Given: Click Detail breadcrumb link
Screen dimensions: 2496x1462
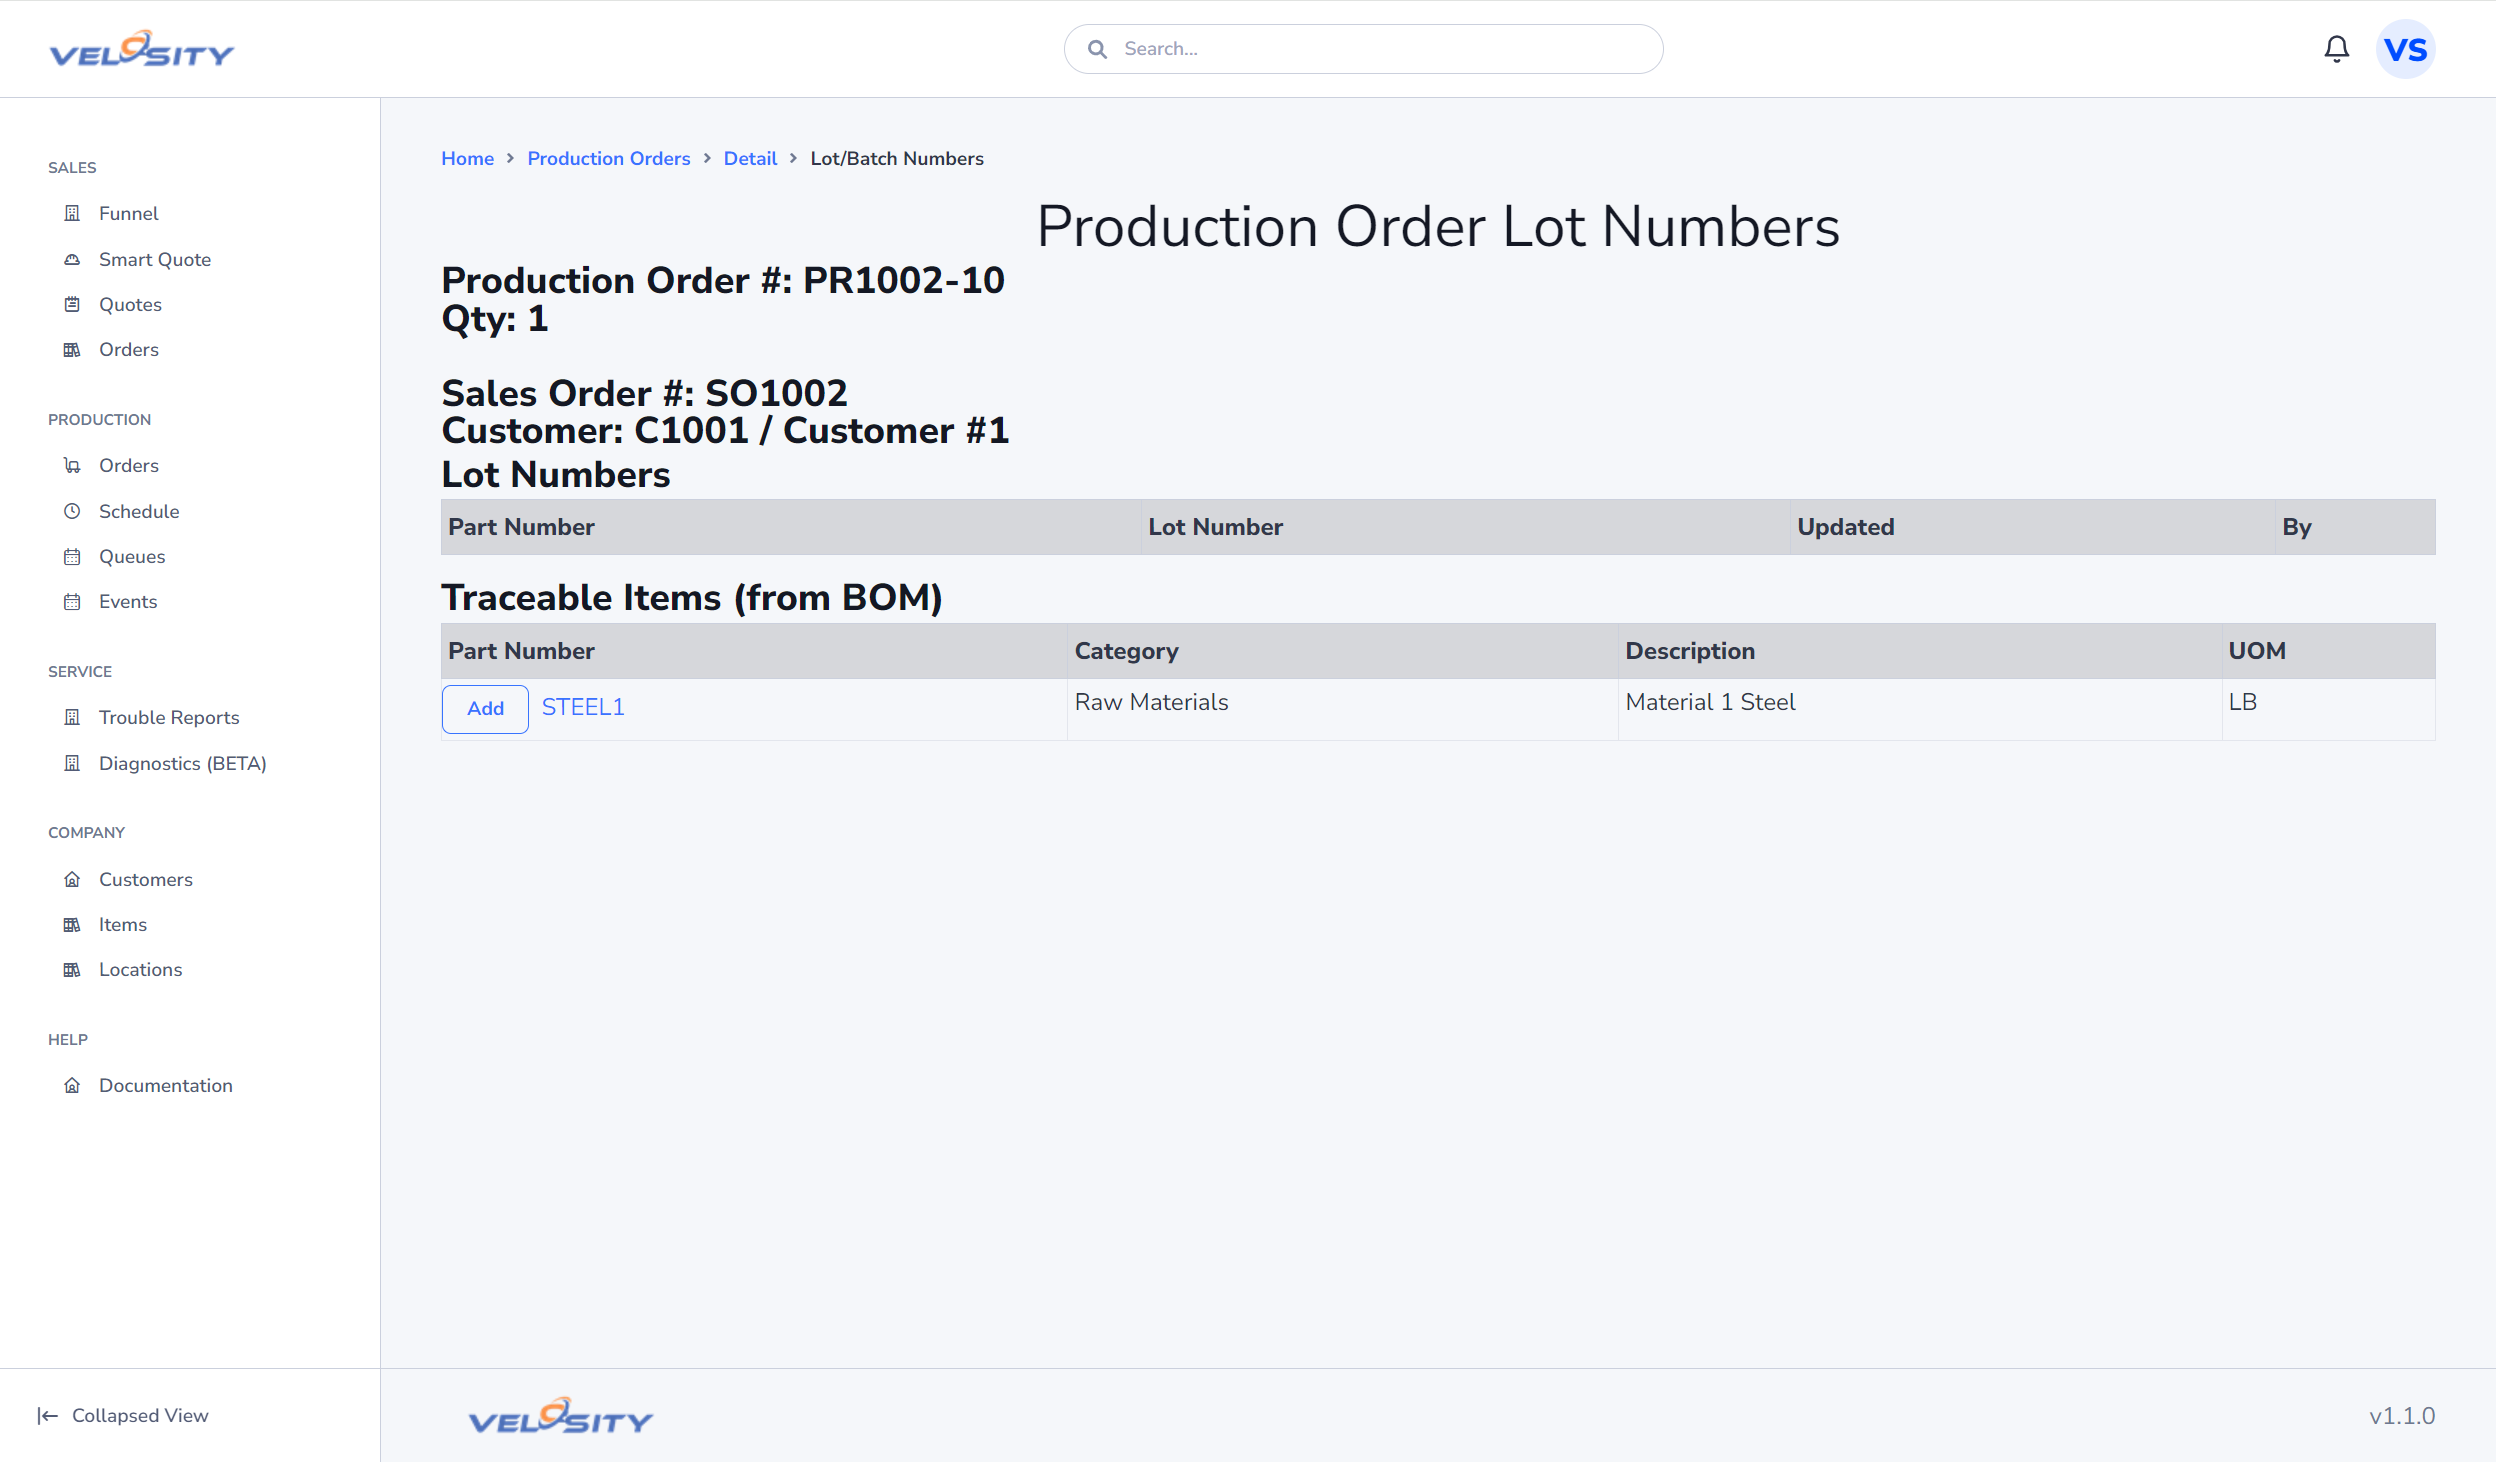Looking at the screenshot, I should click(x=750, y=158).
